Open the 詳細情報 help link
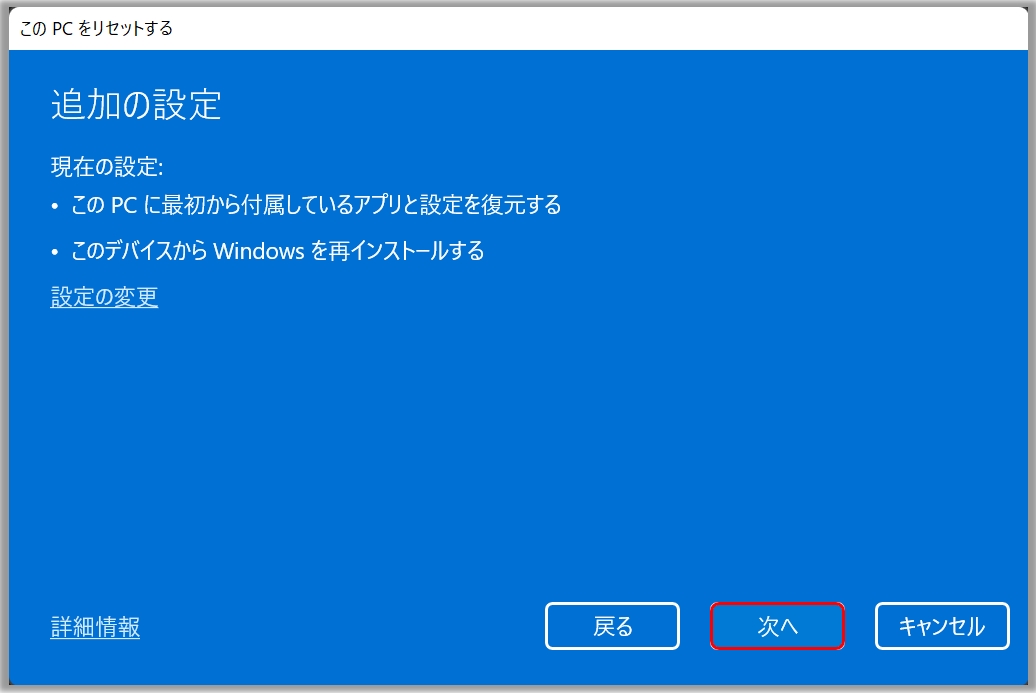This screenshot has height=693, width=1036. coord(95,627)
